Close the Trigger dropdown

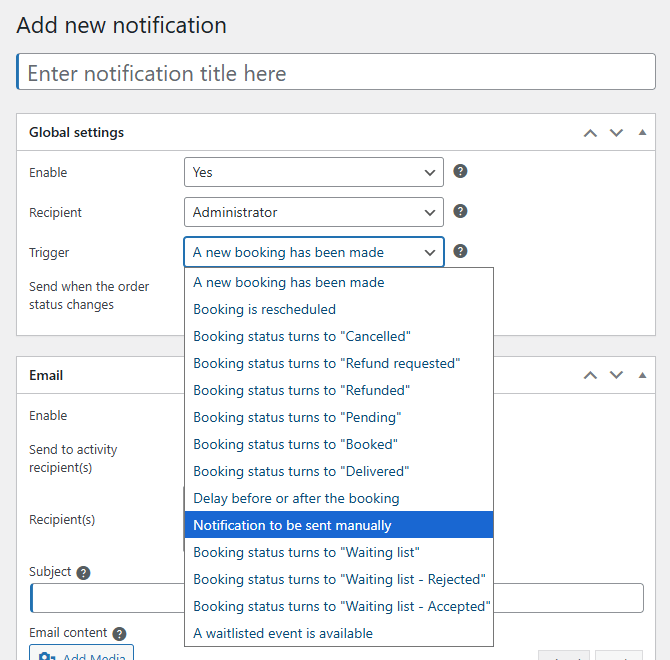click(x=314, y=252)
